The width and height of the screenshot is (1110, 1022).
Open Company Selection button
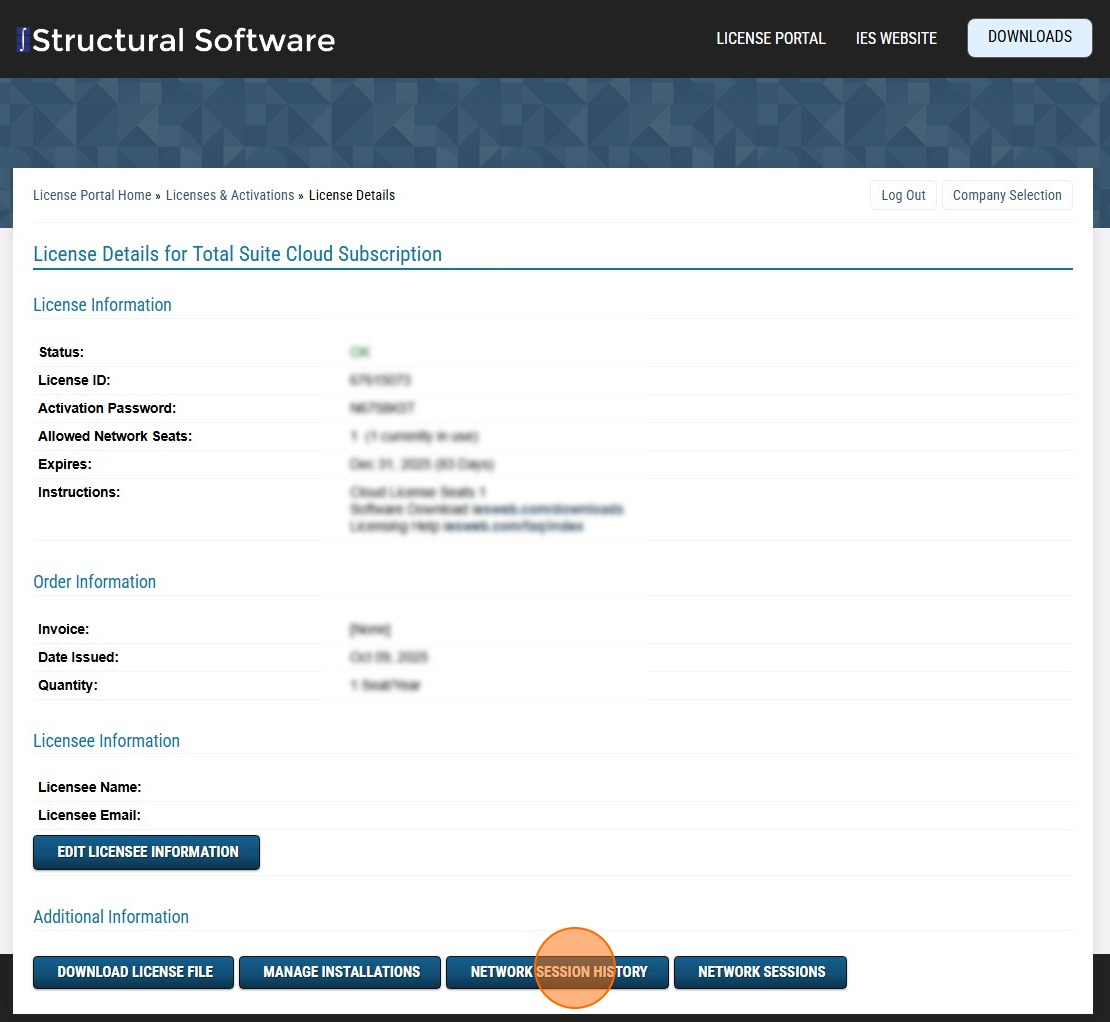point(1007,195)
